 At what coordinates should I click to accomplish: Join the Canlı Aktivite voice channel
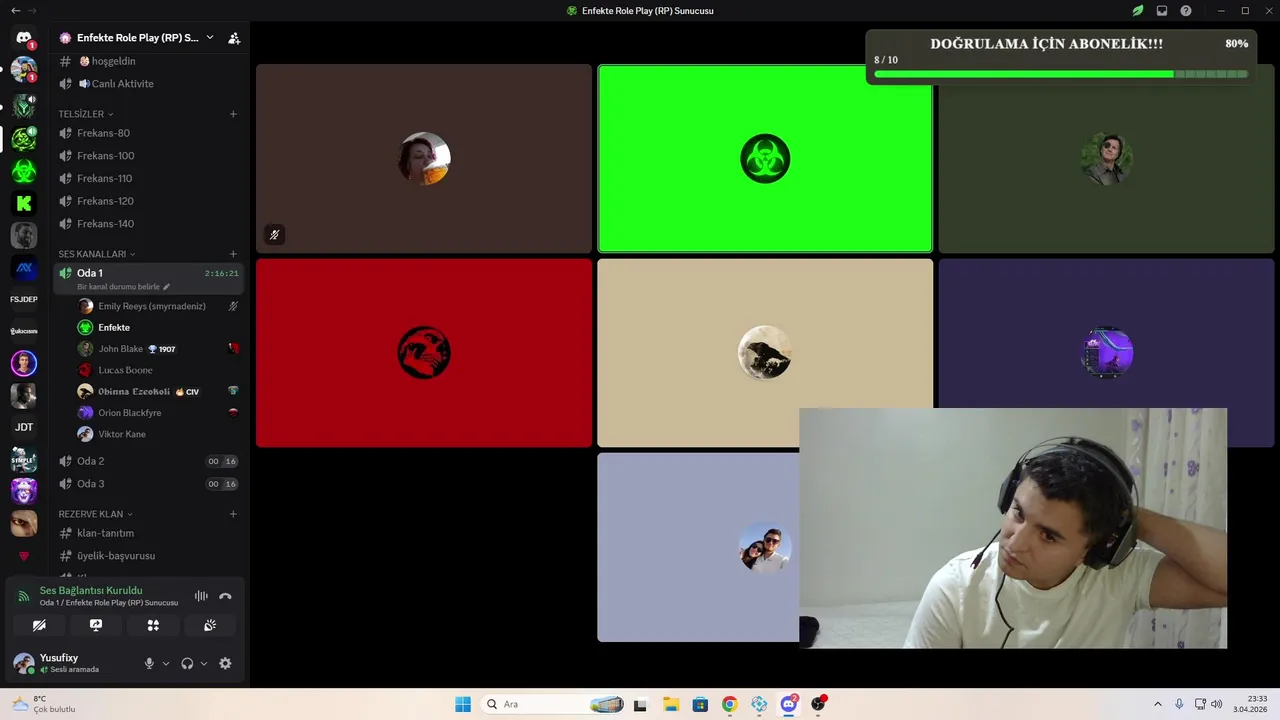(148, 84)
